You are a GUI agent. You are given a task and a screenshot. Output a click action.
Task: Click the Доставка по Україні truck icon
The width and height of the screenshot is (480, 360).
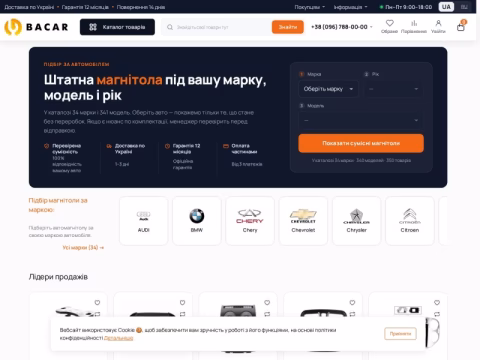[x=109, y=146]
